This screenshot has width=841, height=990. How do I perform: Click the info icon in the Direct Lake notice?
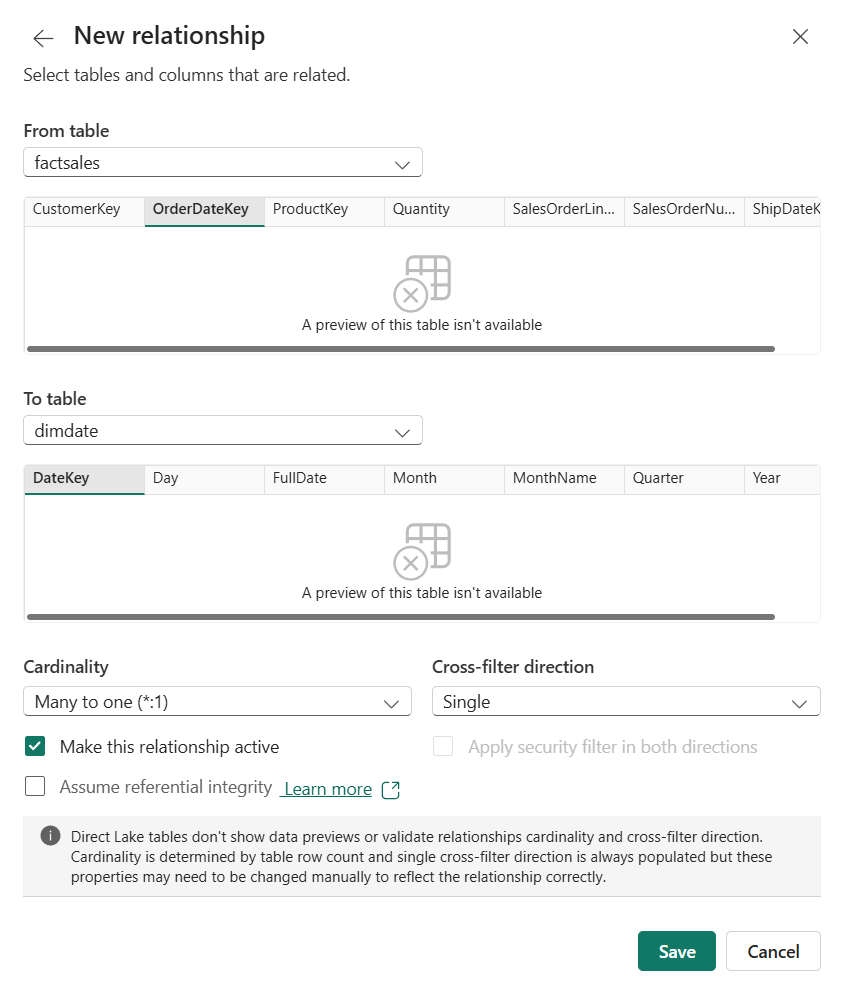click(x=51, y=836)
